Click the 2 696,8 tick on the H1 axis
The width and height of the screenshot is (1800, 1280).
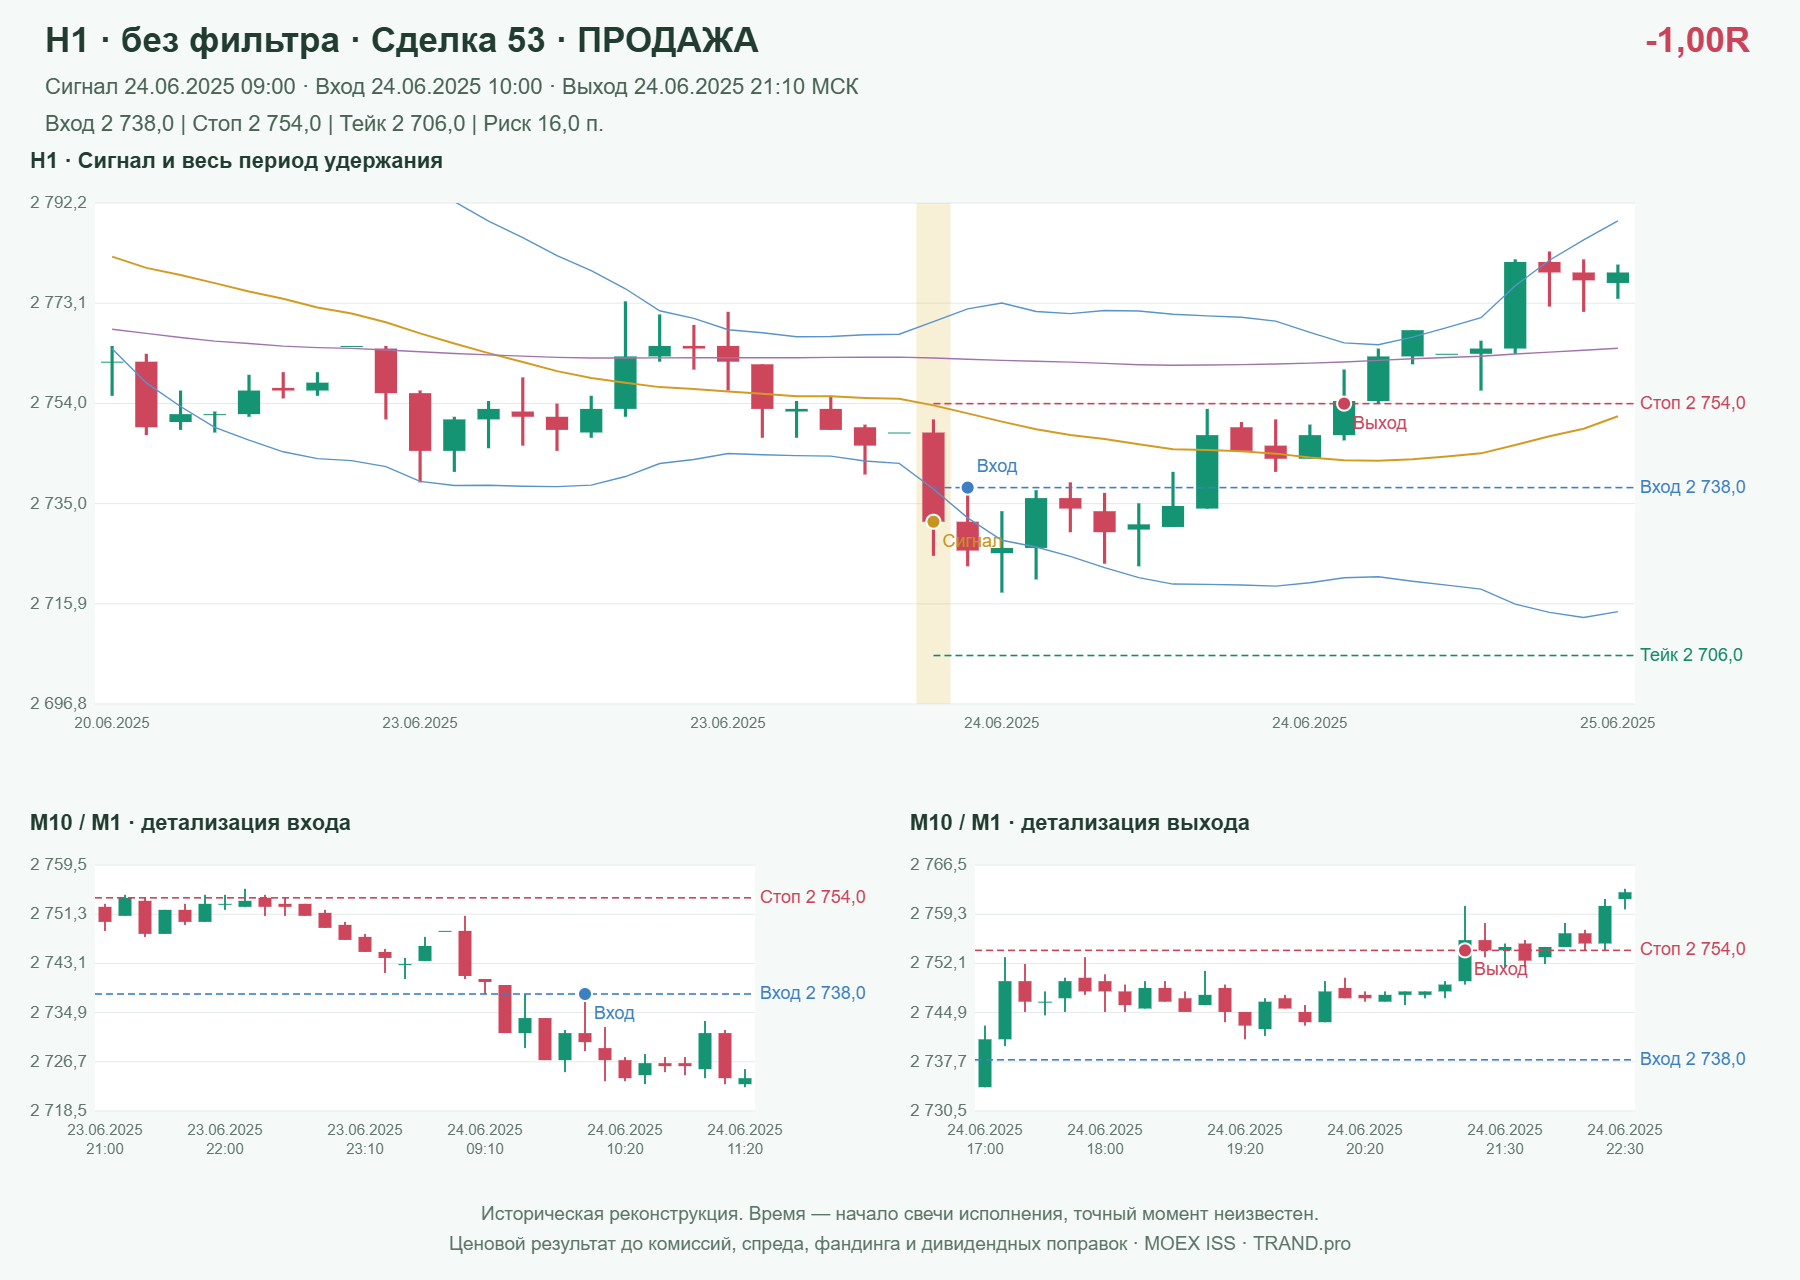point(58,703)
